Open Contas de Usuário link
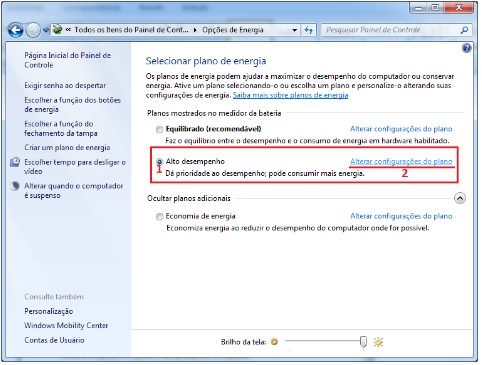The height and width of the screenshot is (365, 482). [x=54, y=340]
